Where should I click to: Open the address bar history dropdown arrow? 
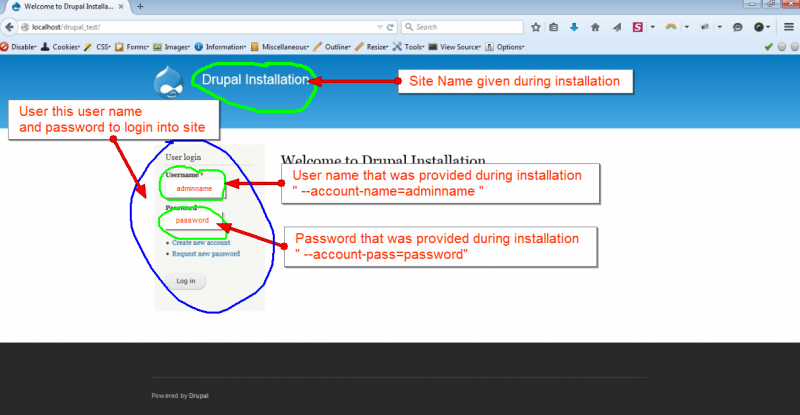(380, 27)
